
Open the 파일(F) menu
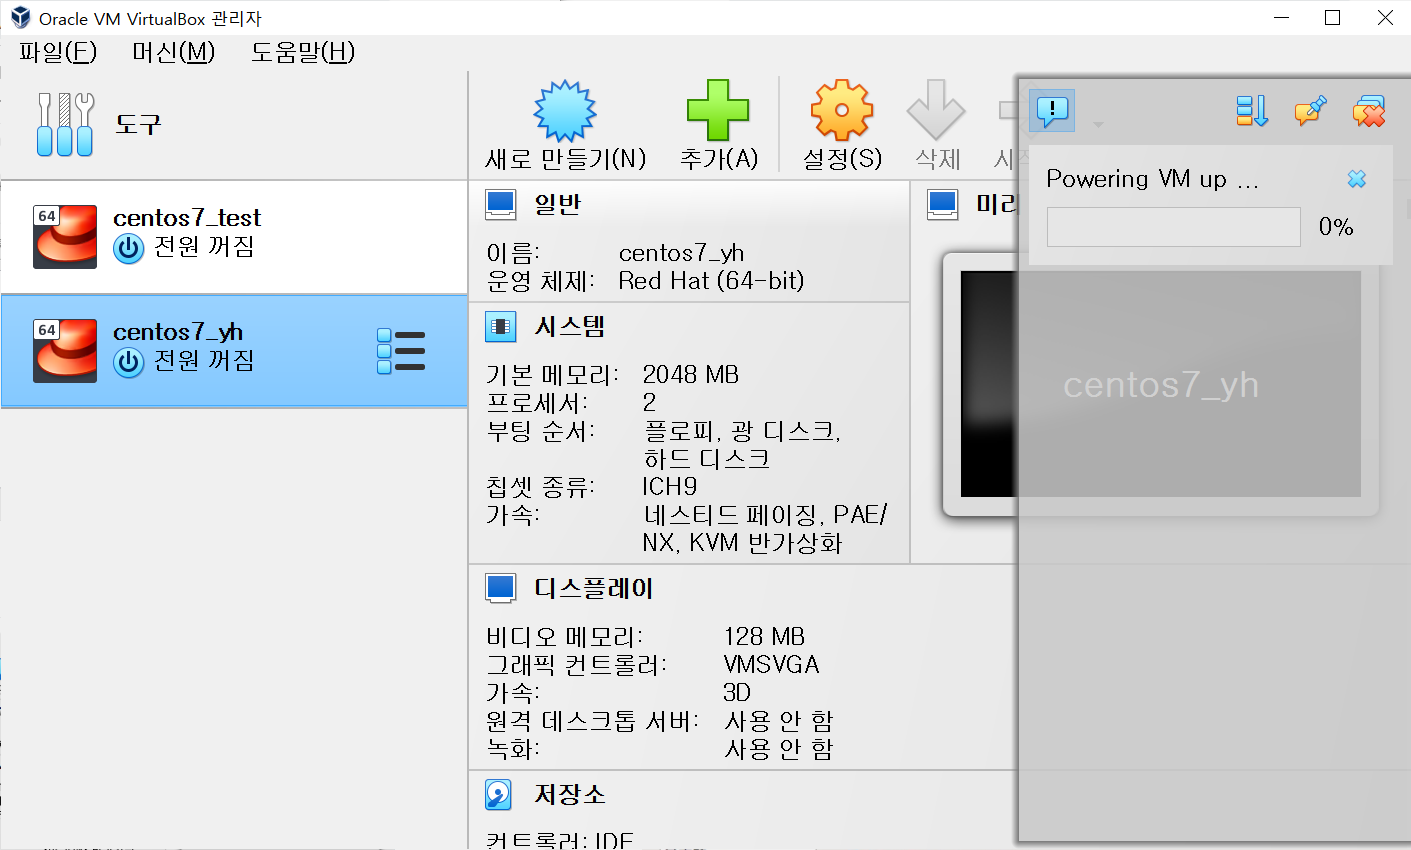[x=58, y=52]
